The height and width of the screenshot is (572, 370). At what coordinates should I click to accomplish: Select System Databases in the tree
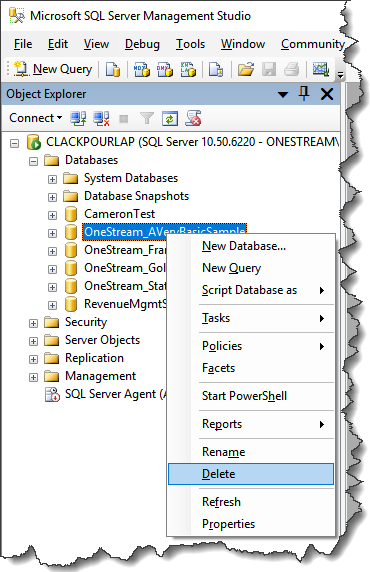pos(131,178)
